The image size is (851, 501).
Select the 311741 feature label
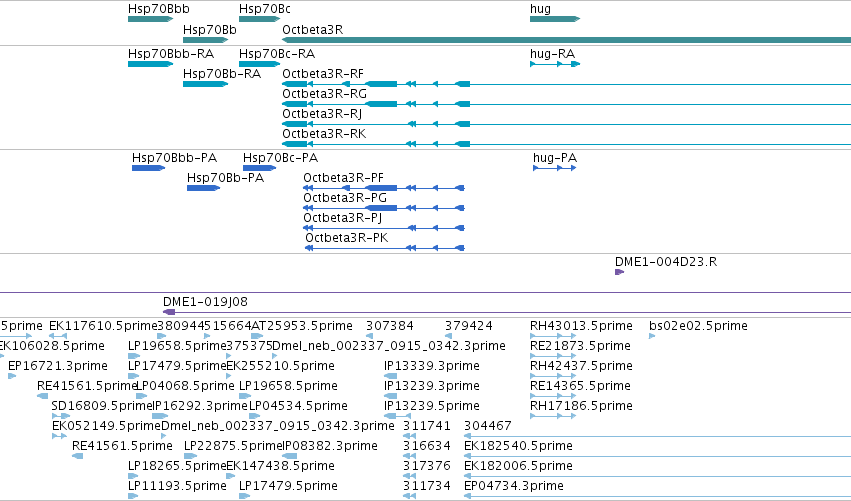[x=427, y=426]
